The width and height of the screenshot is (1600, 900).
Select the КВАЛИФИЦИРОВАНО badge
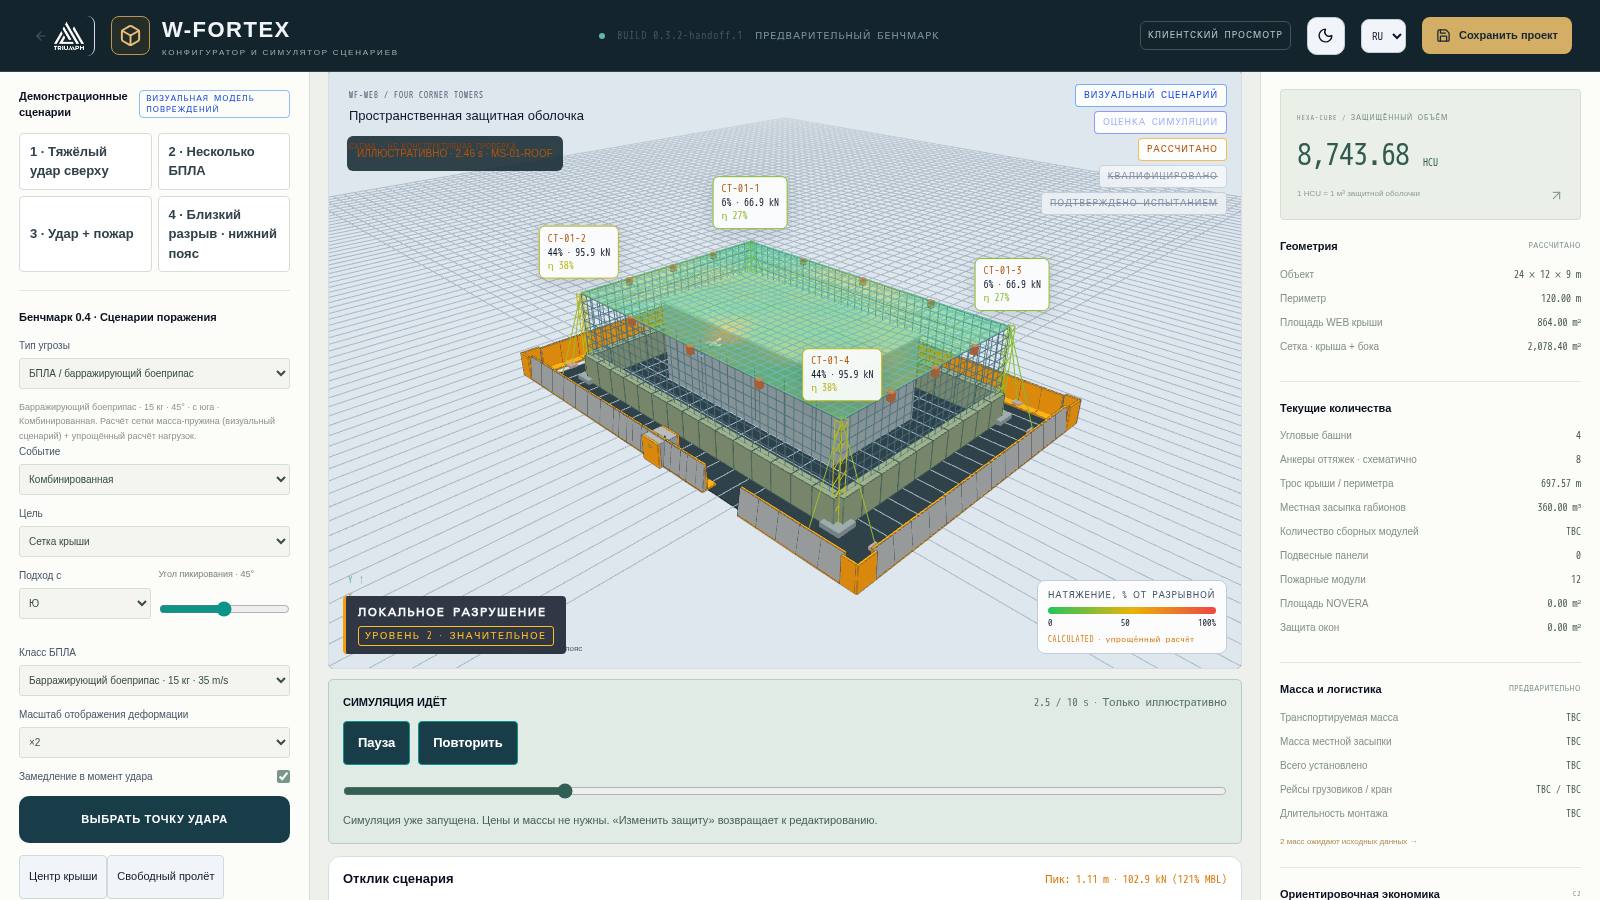tap(1163, 176)
